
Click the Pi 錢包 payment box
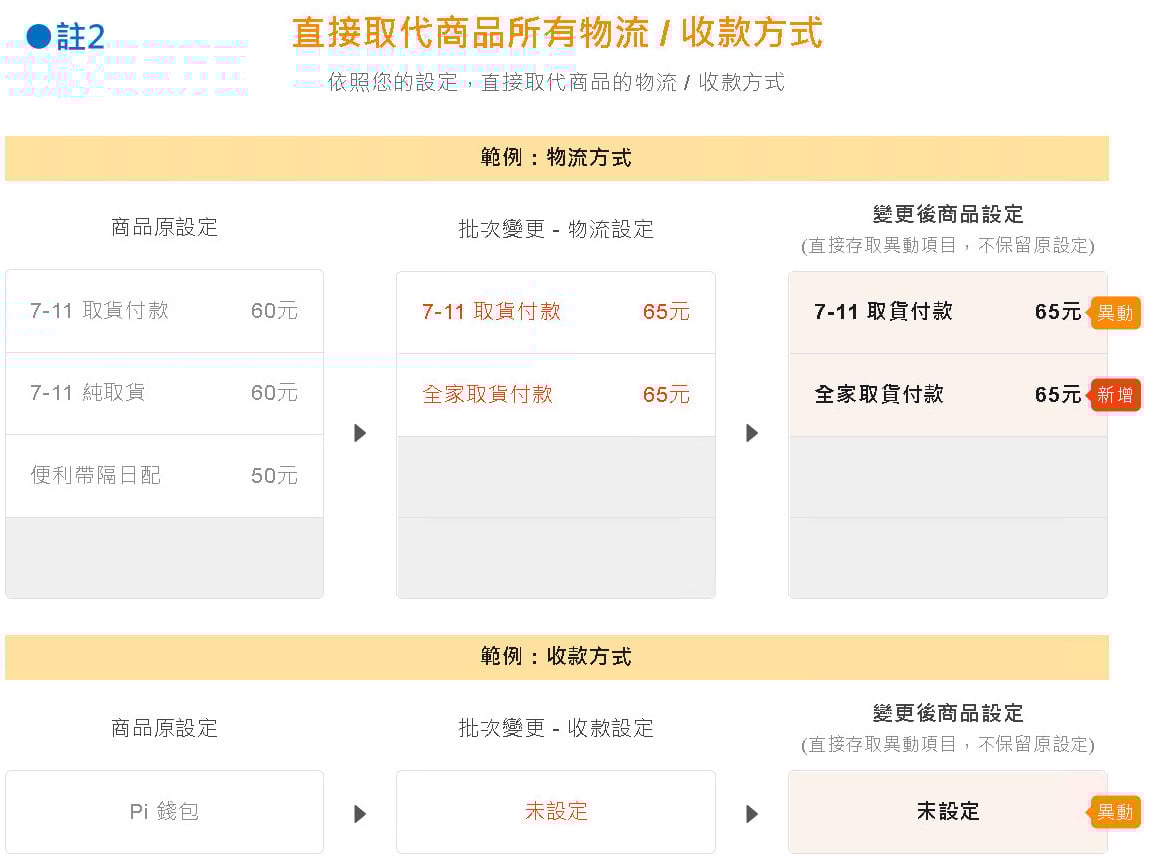pyautogui.click(x=164, y=811)
